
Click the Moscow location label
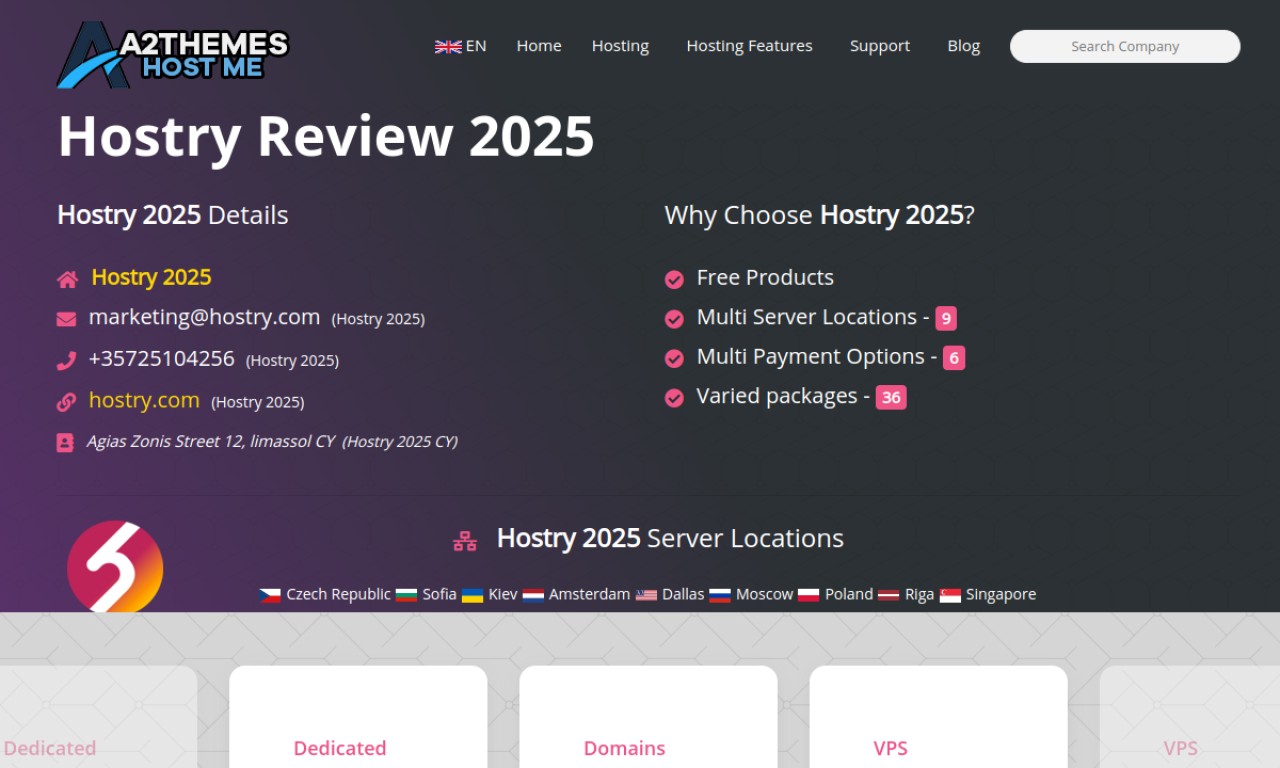click(764, 594)
